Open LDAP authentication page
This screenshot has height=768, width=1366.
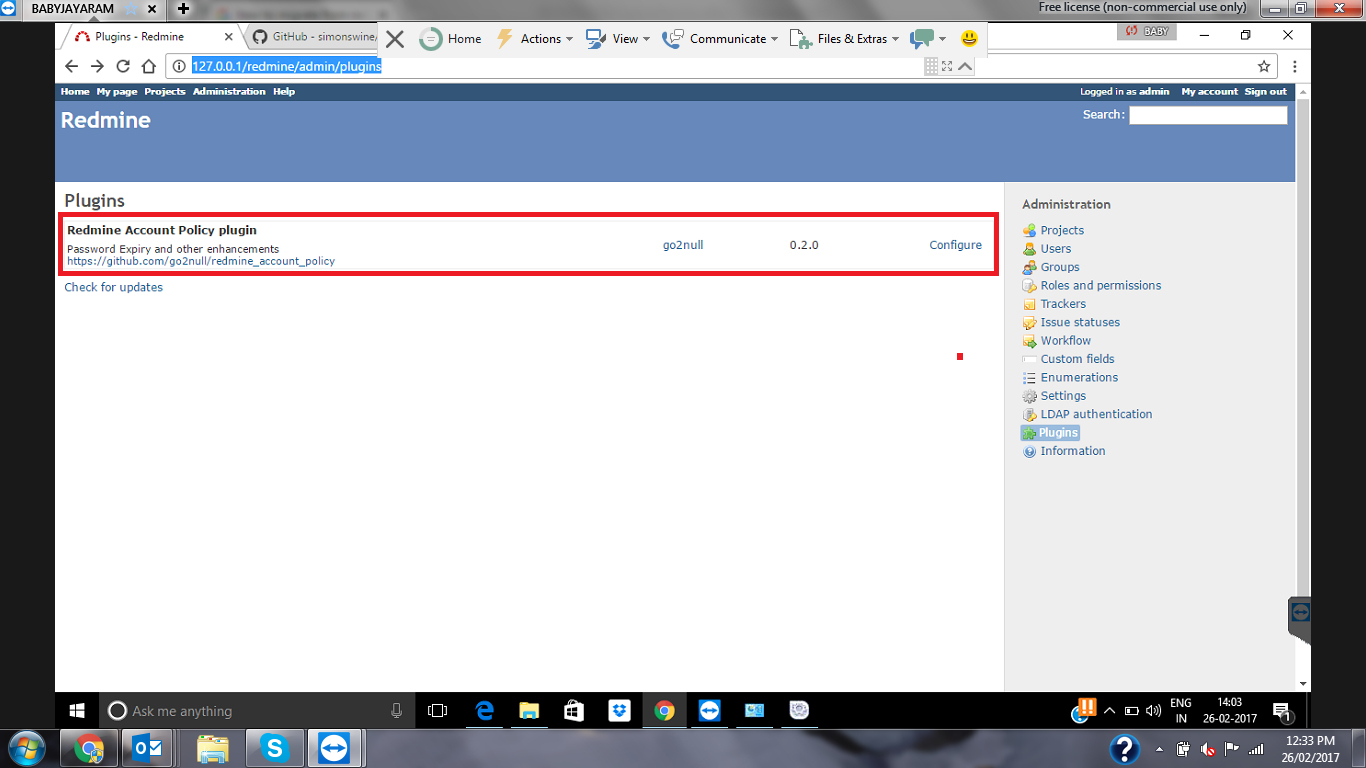pyautogui.click(x=1095, y=414)
